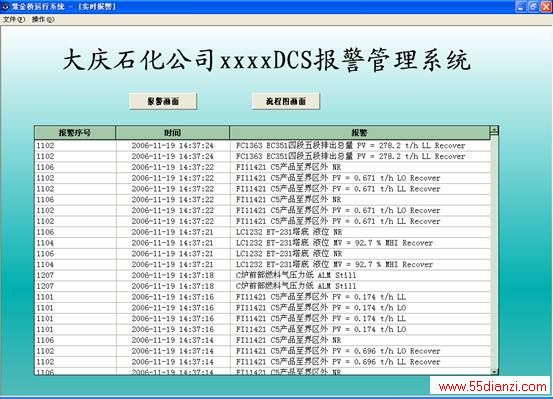This screenshot has width=553, height=399.
Task: Close the window with the X icon
Action: click(546, 7)
